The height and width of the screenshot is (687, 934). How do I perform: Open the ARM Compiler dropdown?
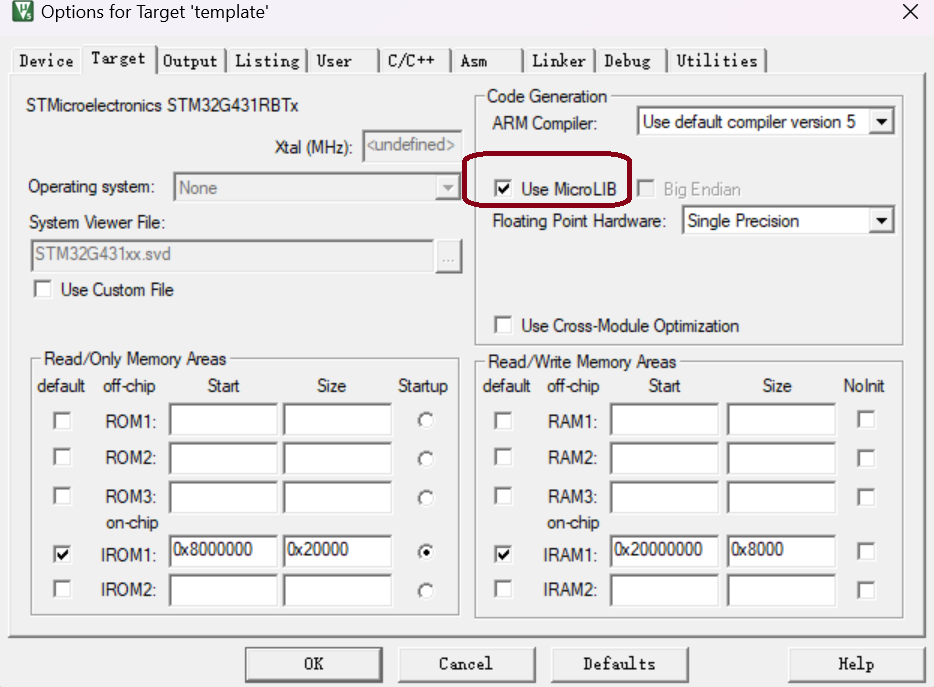[881, 121]
